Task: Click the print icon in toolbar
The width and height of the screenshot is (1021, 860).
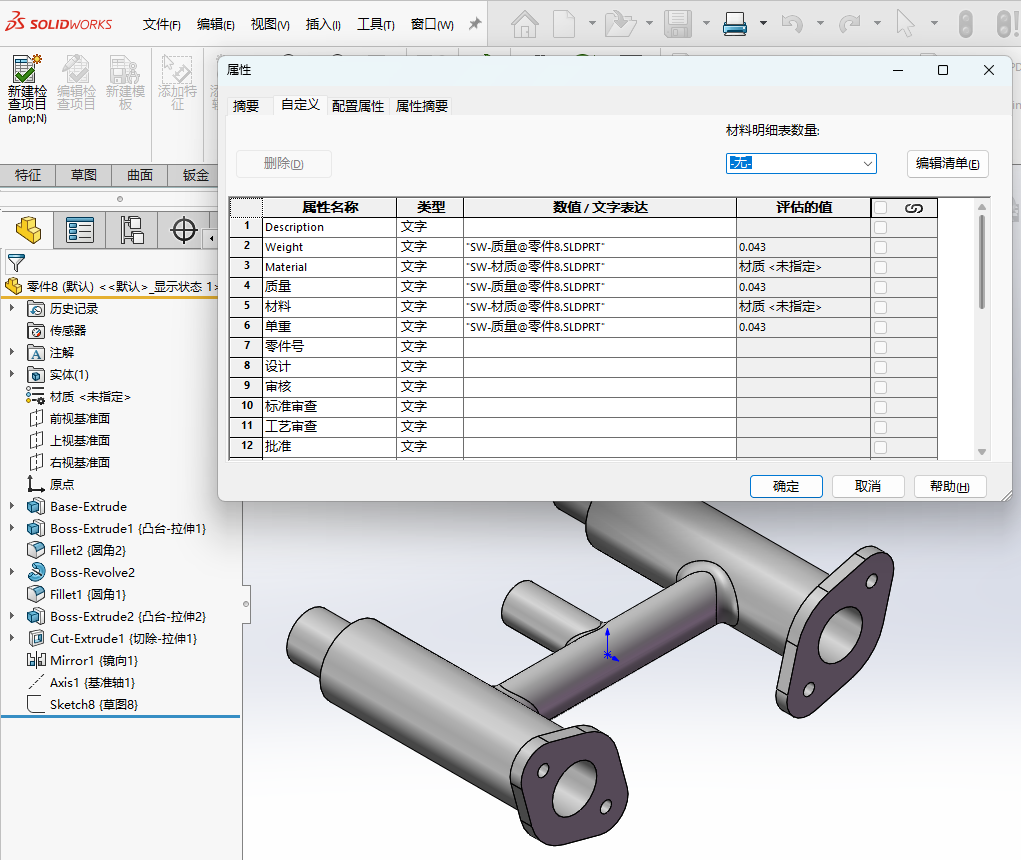Action: point(735,23)
